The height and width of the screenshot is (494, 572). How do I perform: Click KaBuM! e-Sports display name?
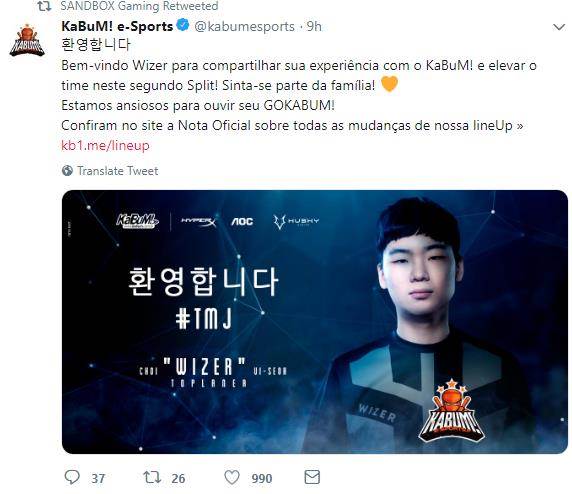[117, 26]
